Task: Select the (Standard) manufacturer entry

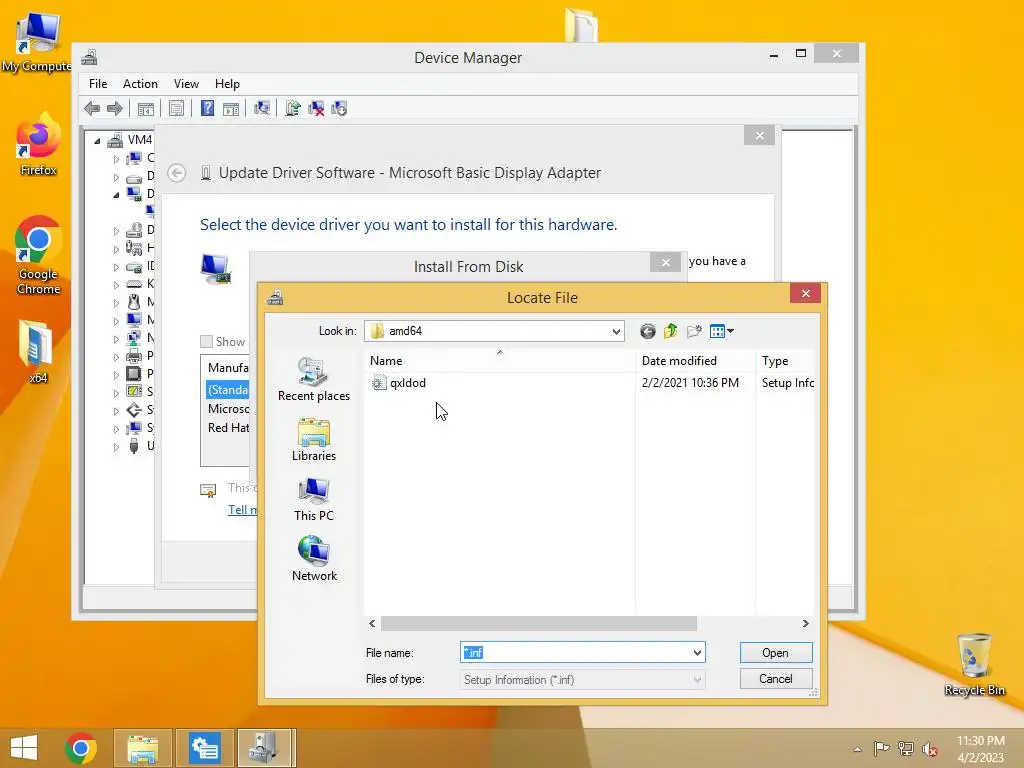Action: click(227, 390)
